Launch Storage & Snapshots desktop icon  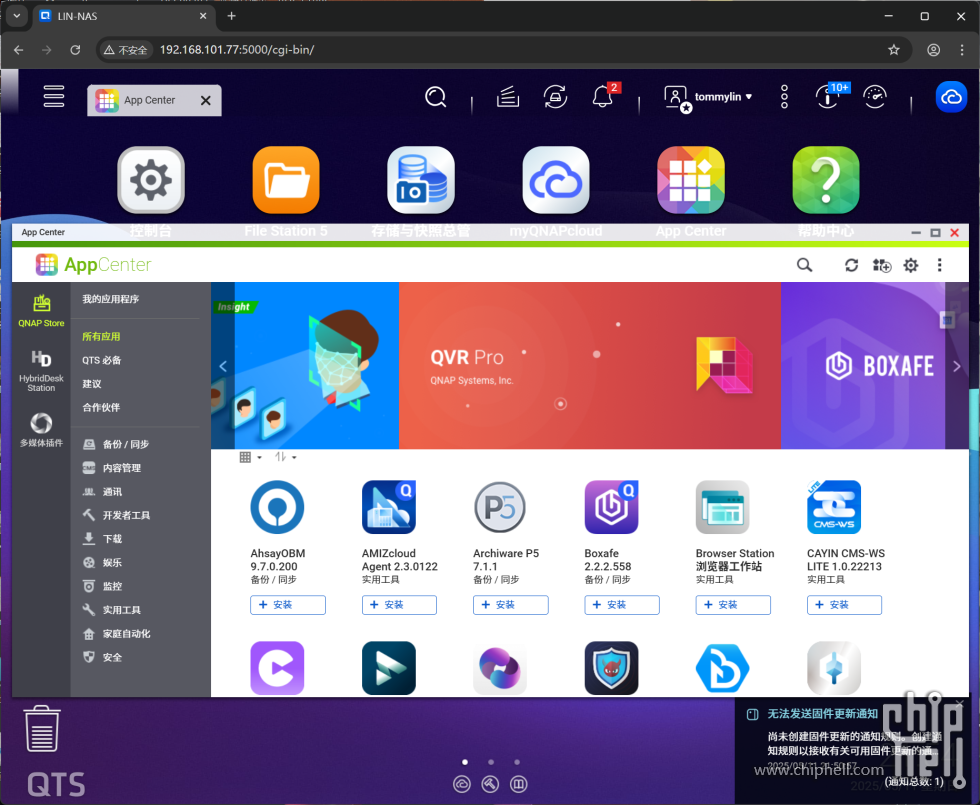click(x=421, y=180)
